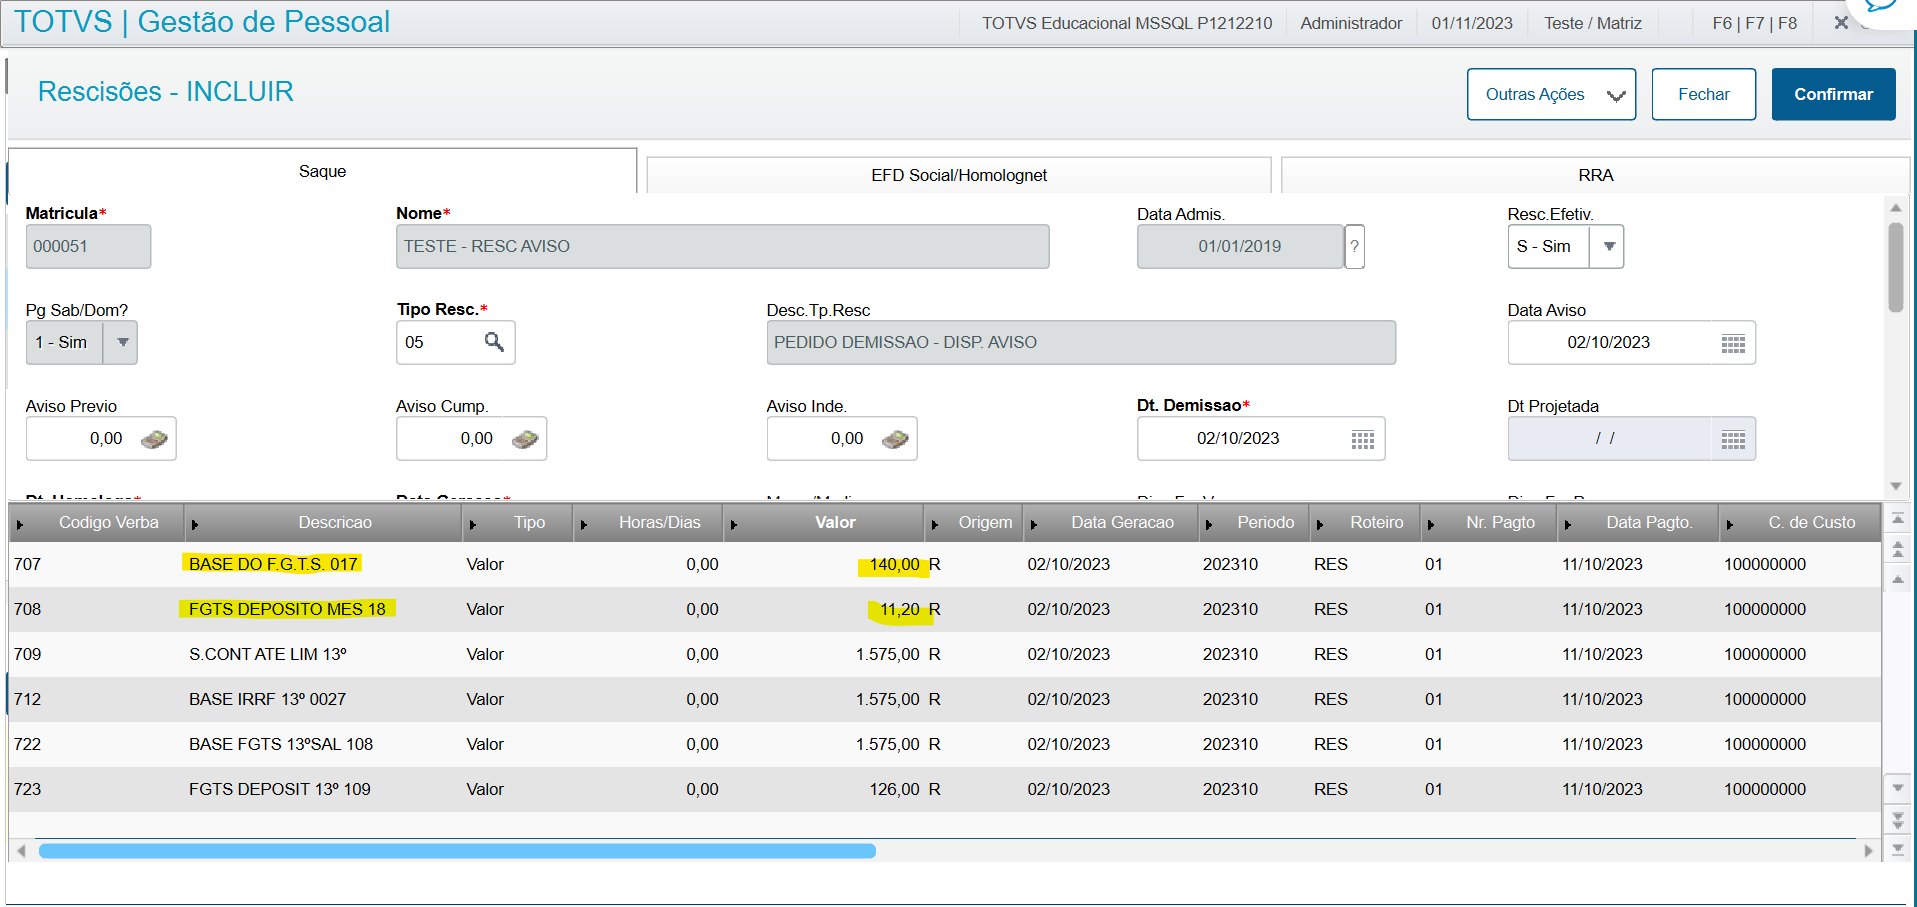Sort by Tipo column header
Viewport: 1917px width, 907px height.
(518, 522)
